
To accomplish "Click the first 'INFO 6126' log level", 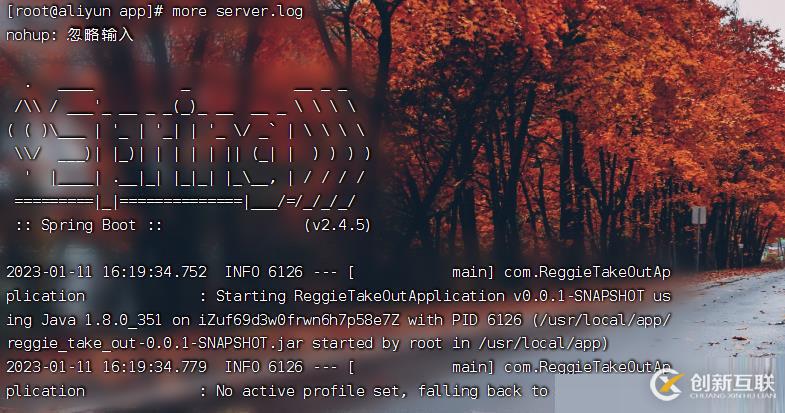I will [263, 272].
